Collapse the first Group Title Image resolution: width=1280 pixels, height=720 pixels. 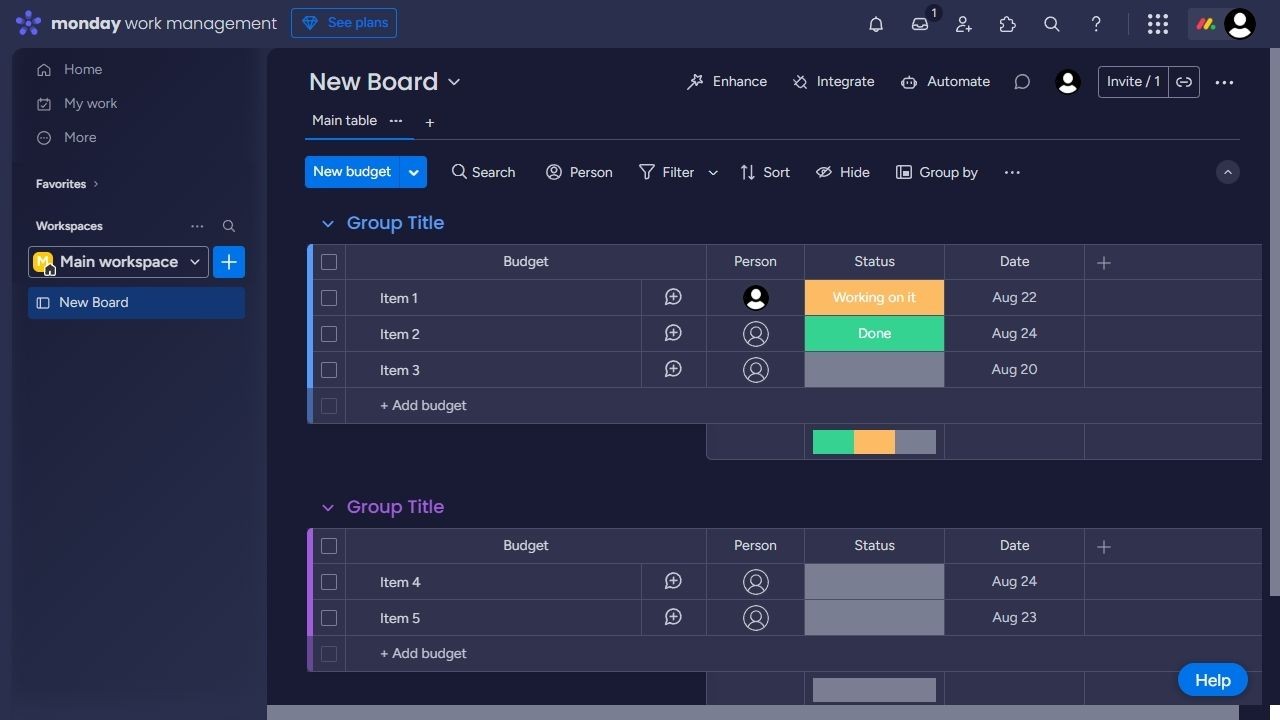(328, 223)
